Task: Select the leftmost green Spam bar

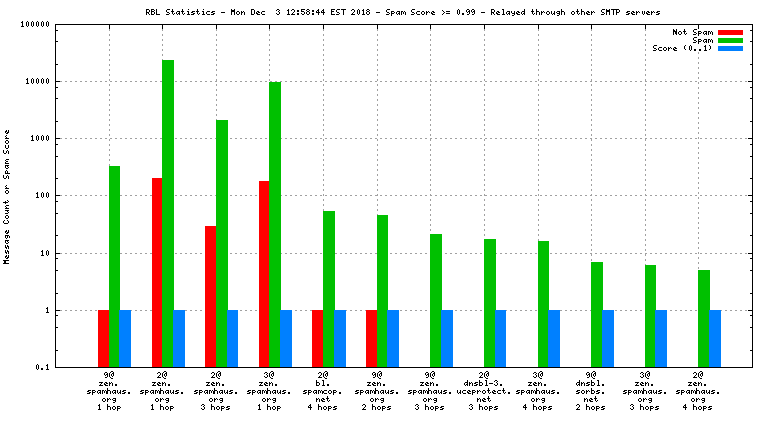Action: click(x=115, y=266)
